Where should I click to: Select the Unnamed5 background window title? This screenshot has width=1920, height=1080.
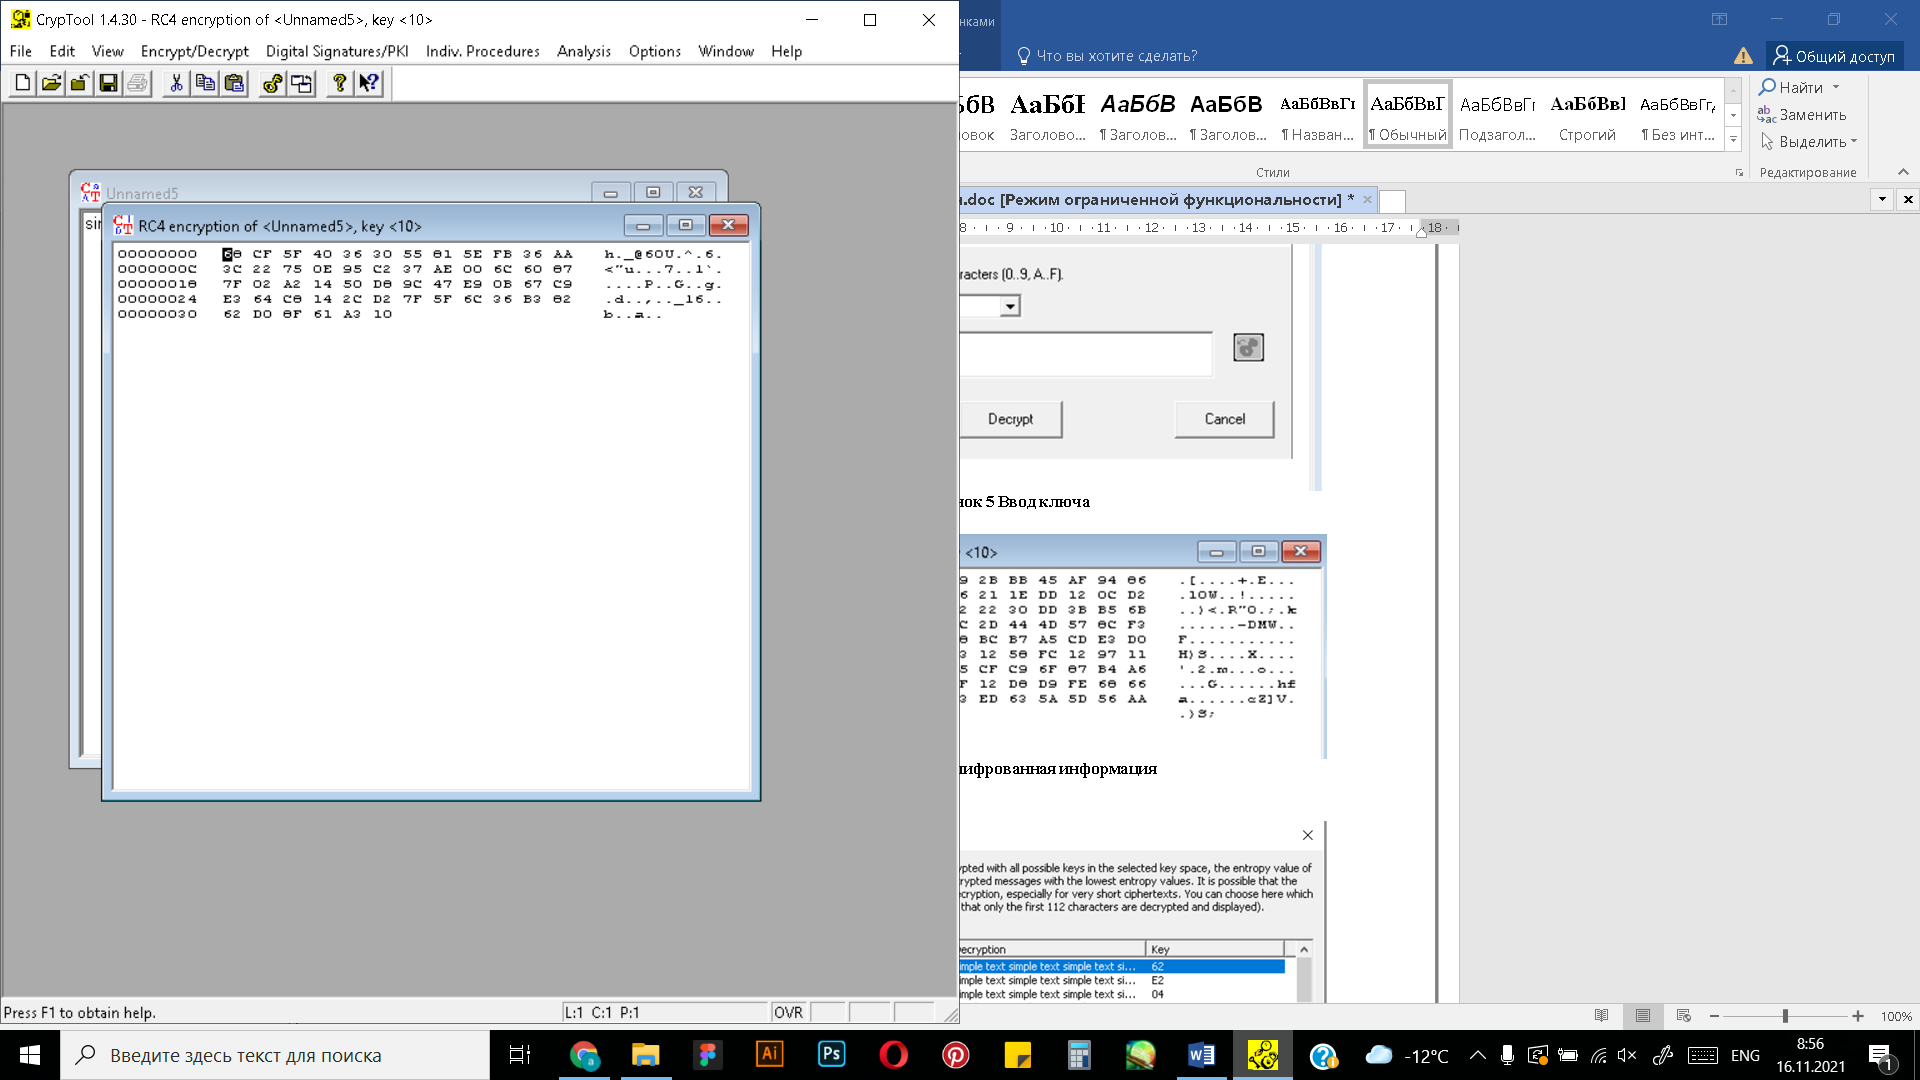point(142,193)
